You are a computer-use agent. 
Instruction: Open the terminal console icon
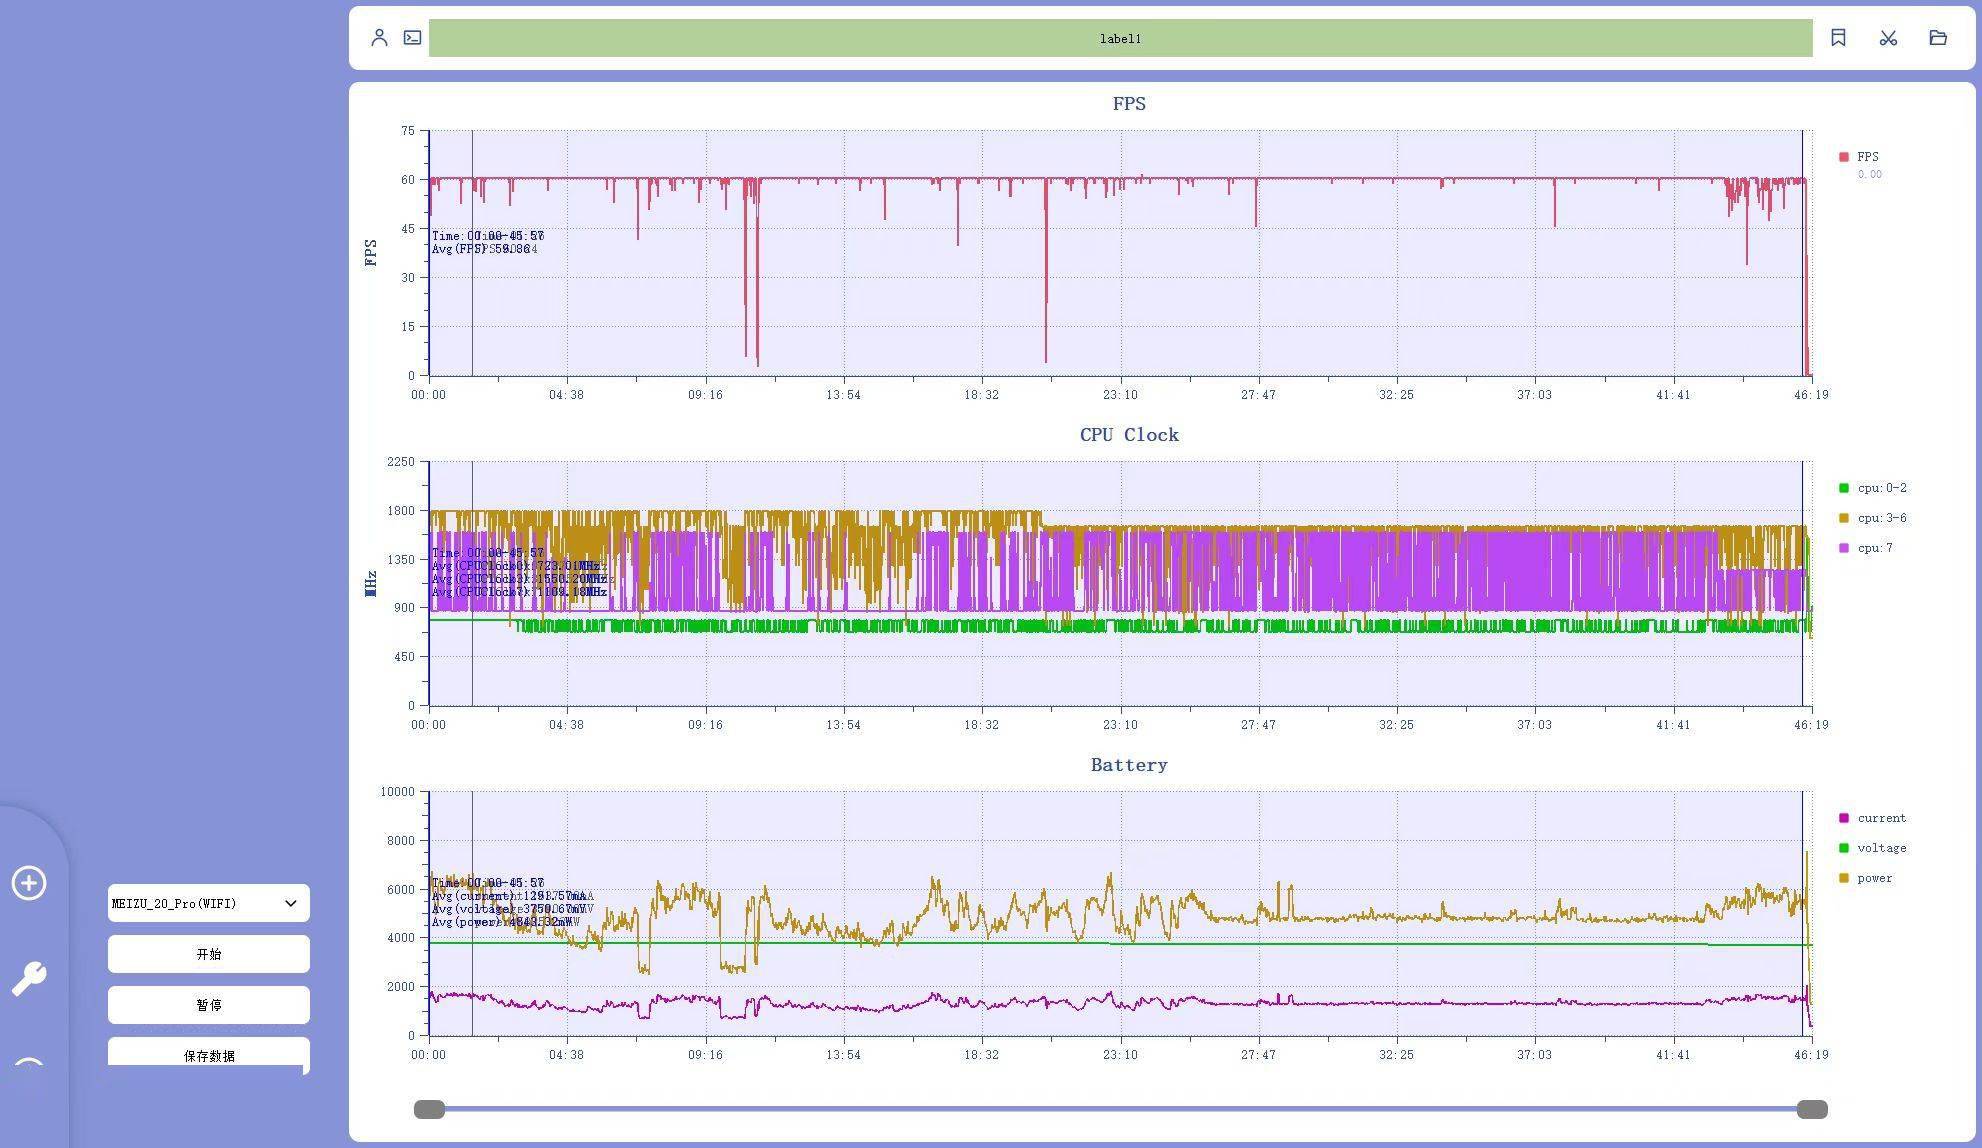tap(412, 38)
